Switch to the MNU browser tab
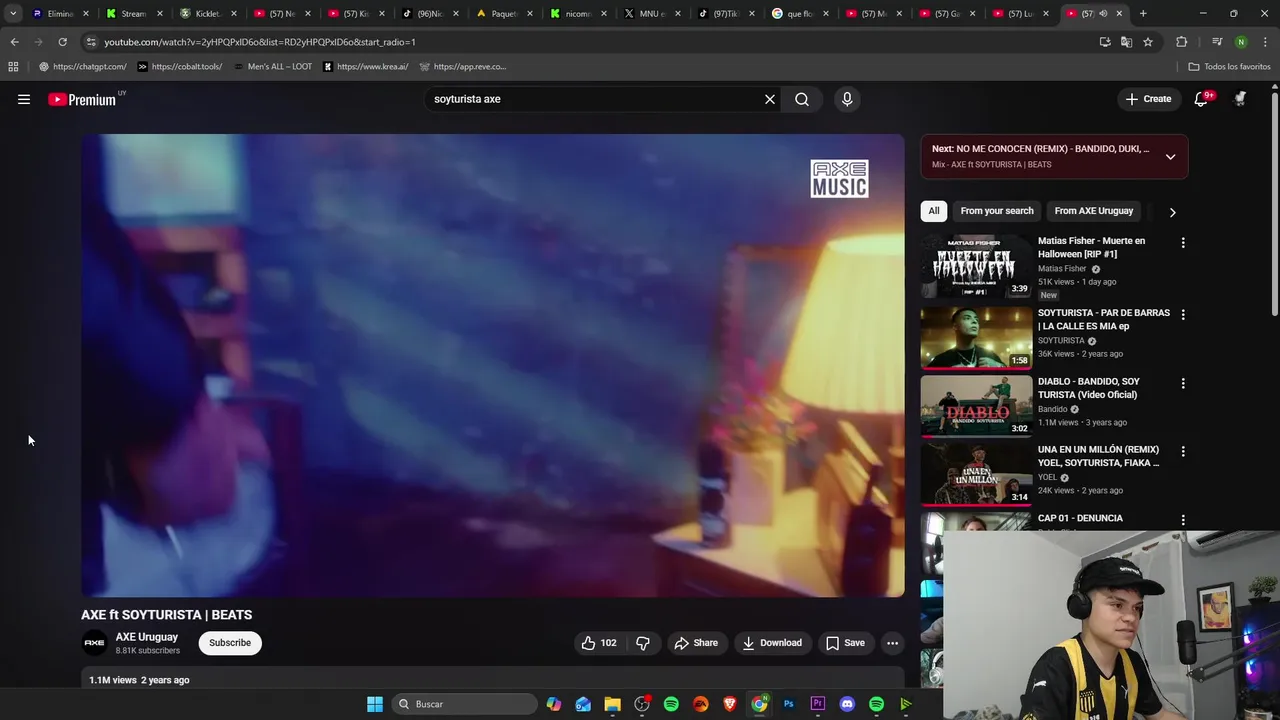The height and width of the screenshot is (720, 1280). click(651, 14)
